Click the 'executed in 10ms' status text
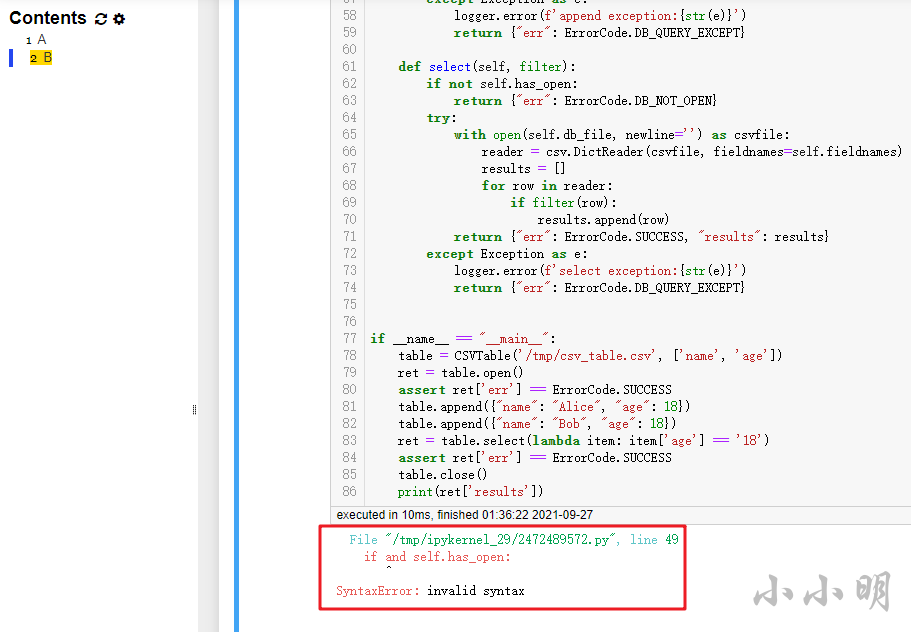Image resolution: width=911 pixels, height=632 pixels. pos(464,515)
